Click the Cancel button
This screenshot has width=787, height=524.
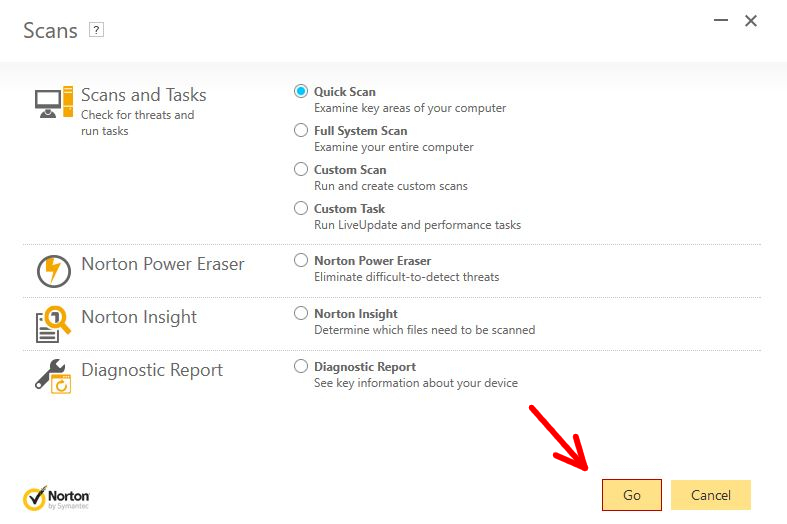711,495
